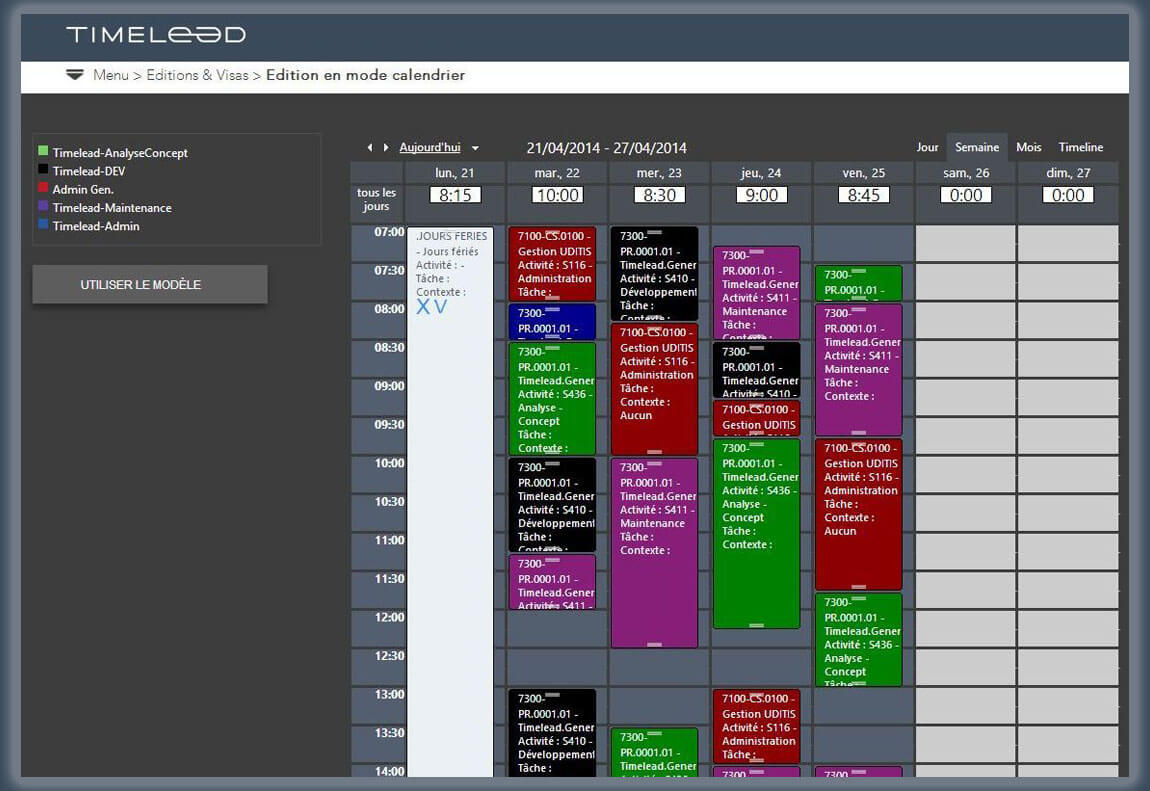
Task: Switch to Timeline view
Action: pyautogui.click(x=1080, y=147)
